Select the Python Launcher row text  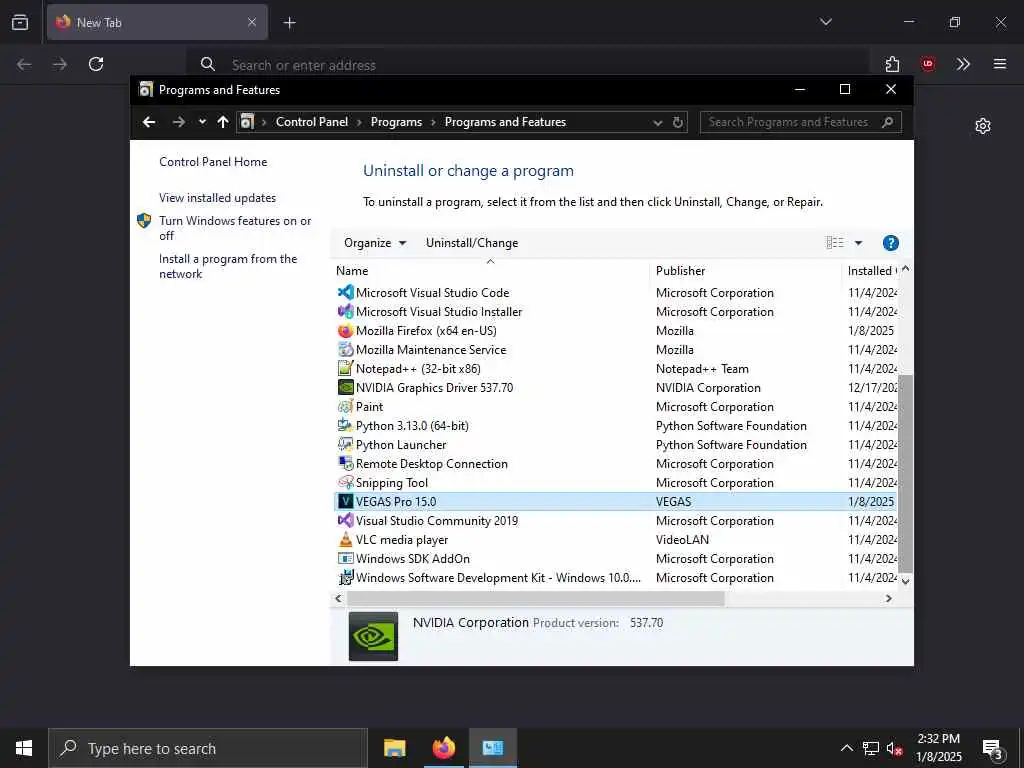coord(401,445)
